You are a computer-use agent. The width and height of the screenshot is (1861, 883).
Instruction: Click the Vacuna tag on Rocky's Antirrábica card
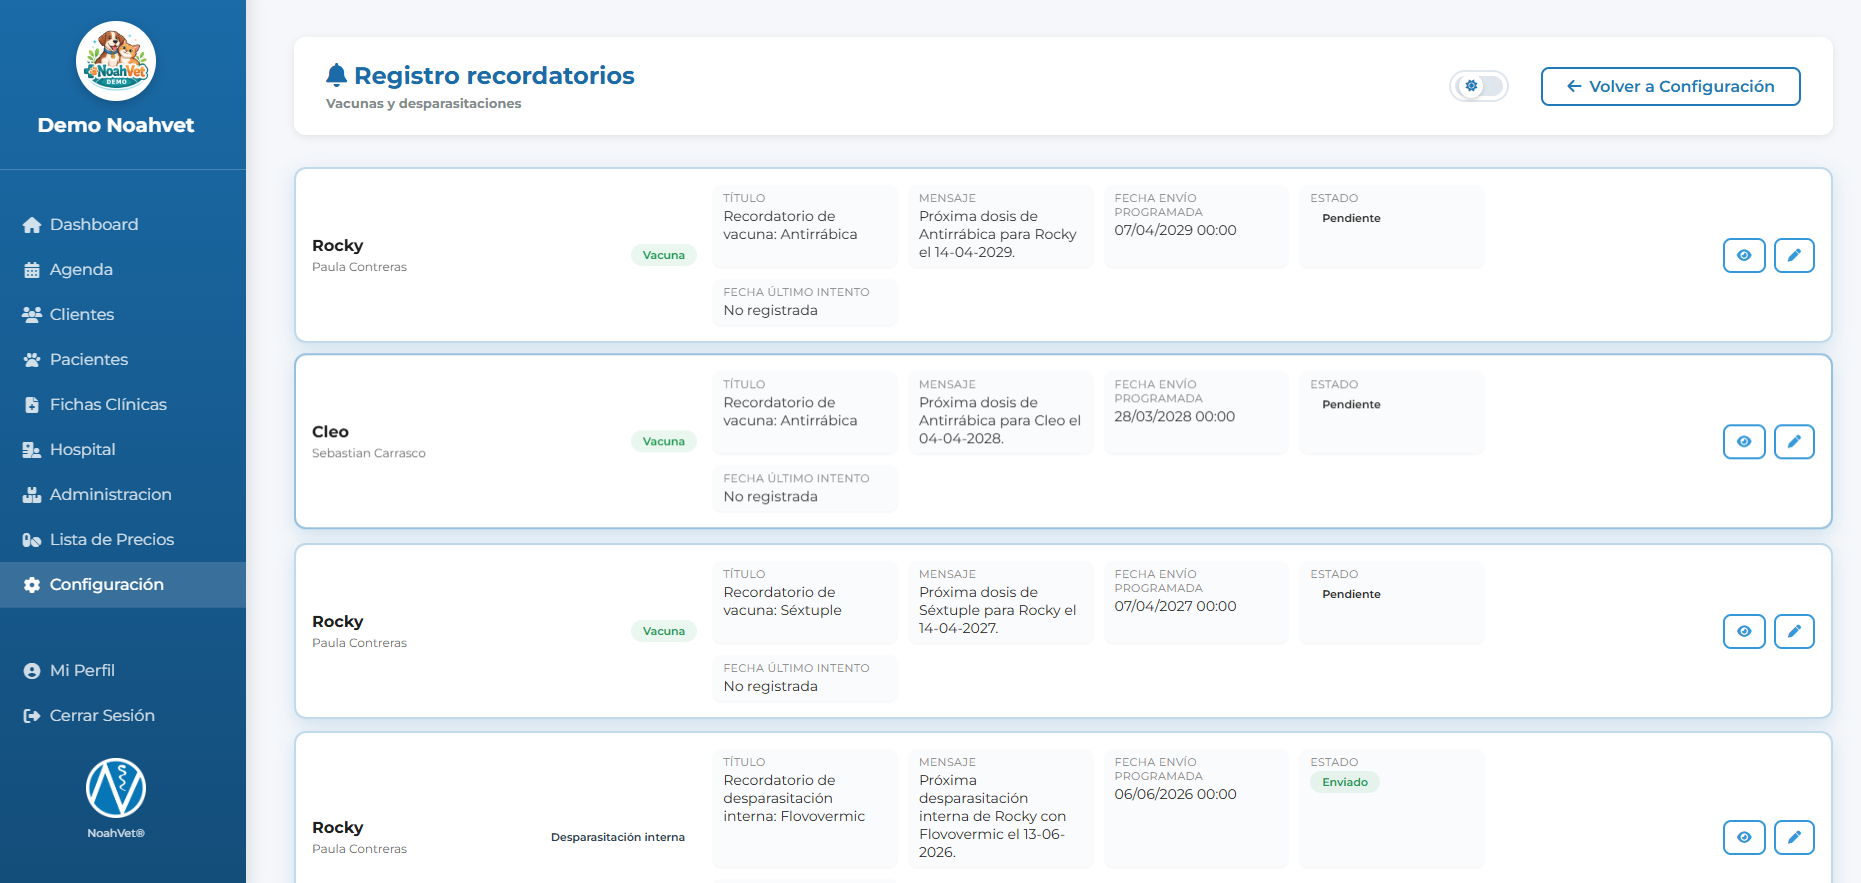coord(664,255)
